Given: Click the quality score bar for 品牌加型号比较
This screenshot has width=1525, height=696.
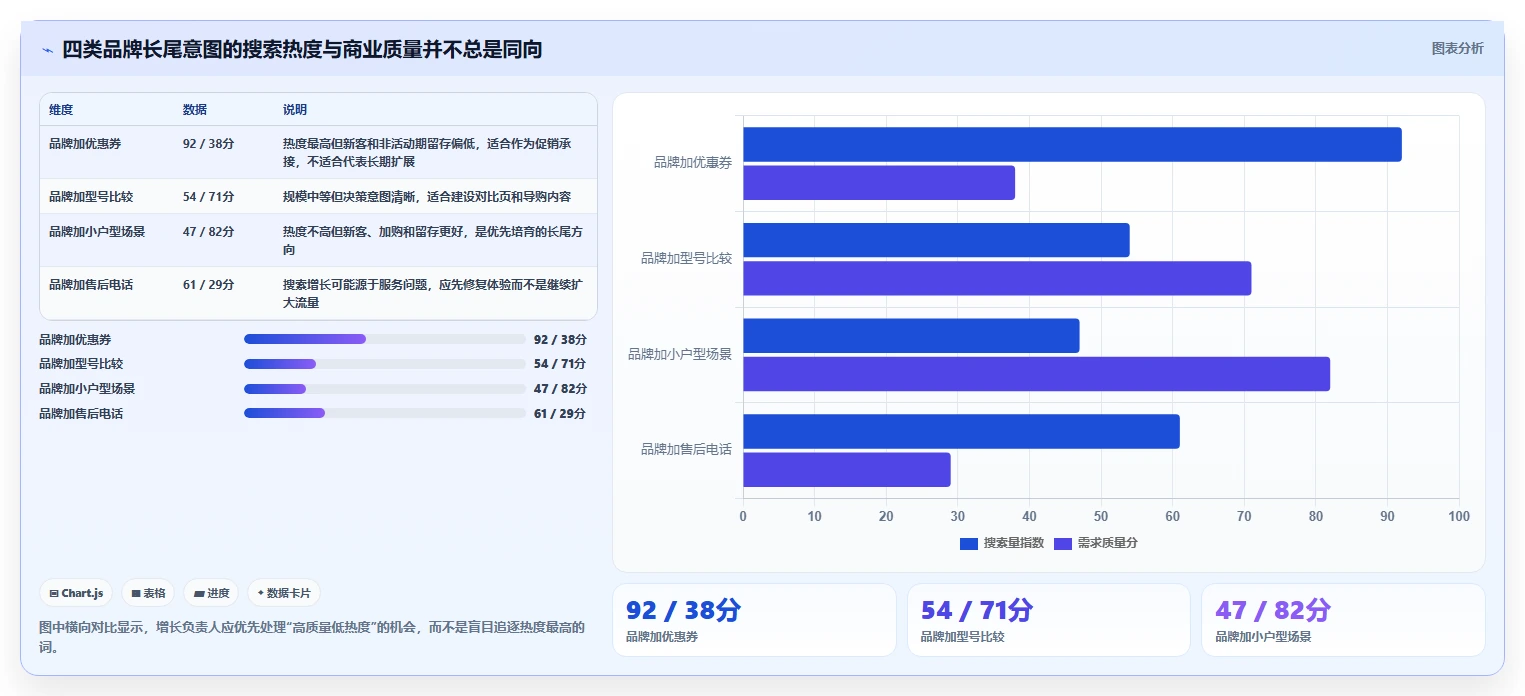Looking at the screenshot, I should coord(997,278).
